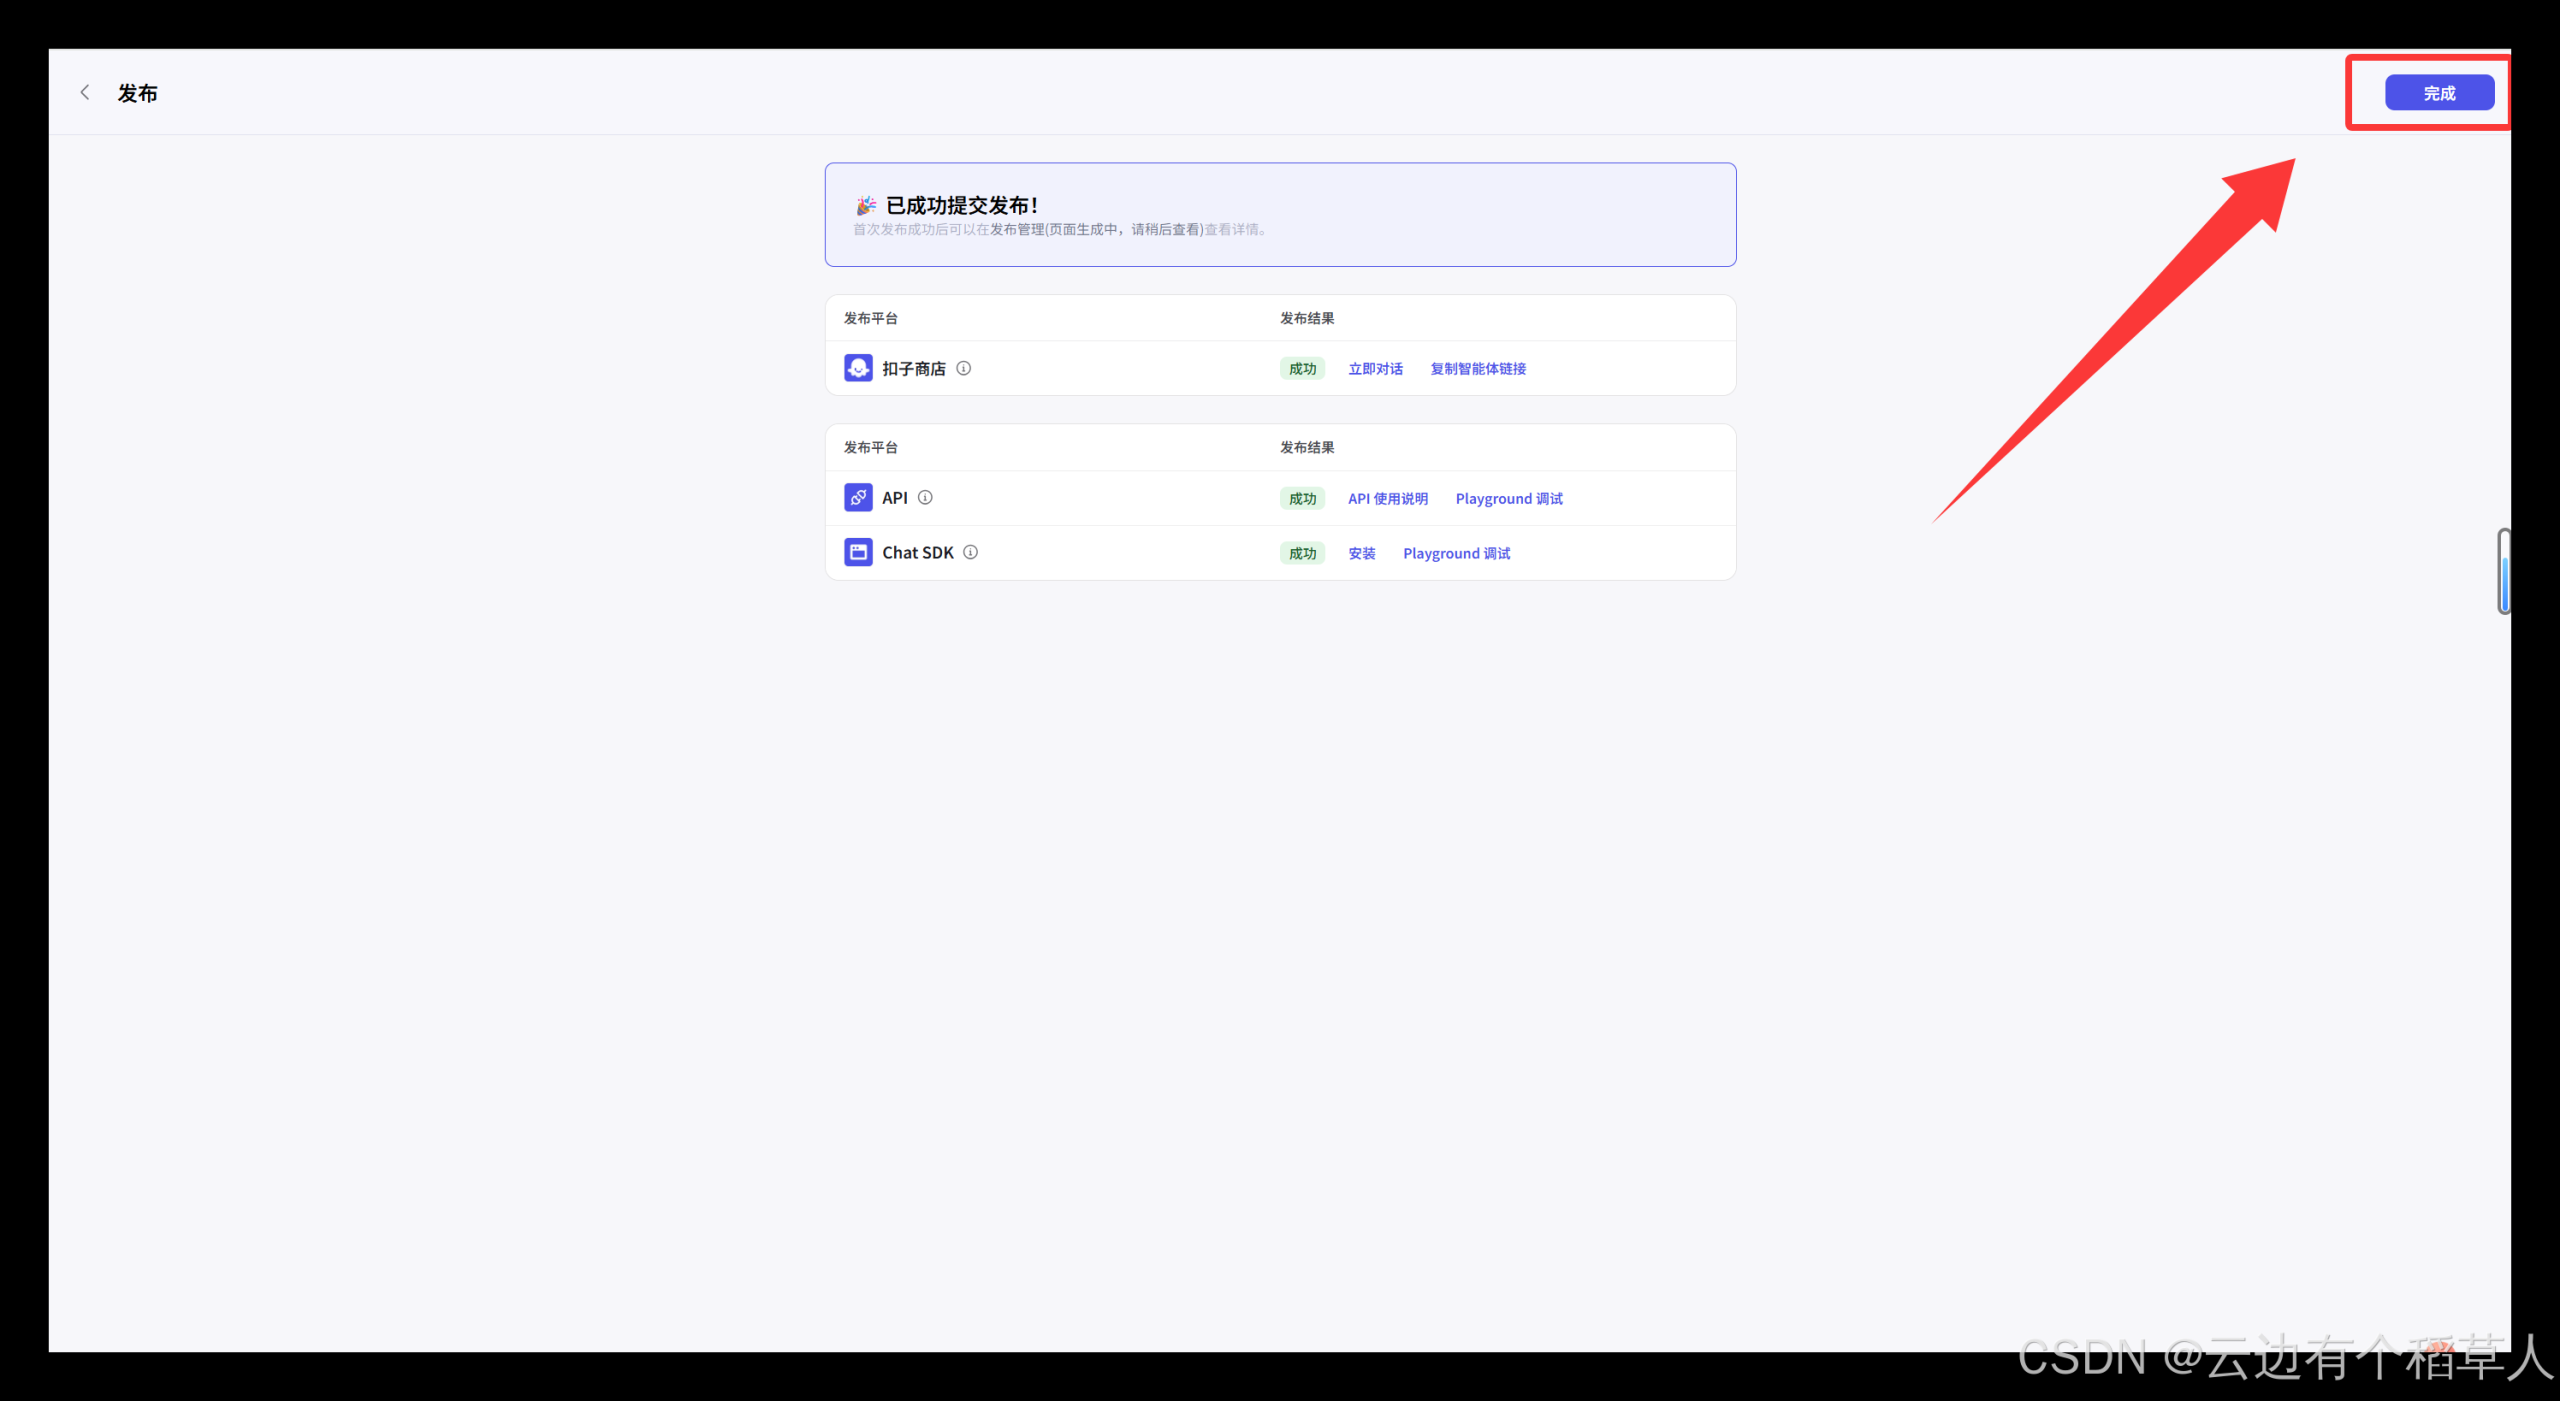Click the 扣子商店 platform icon
The width and height of the screenshot is (2560, 1401).
tap(858, 368)
